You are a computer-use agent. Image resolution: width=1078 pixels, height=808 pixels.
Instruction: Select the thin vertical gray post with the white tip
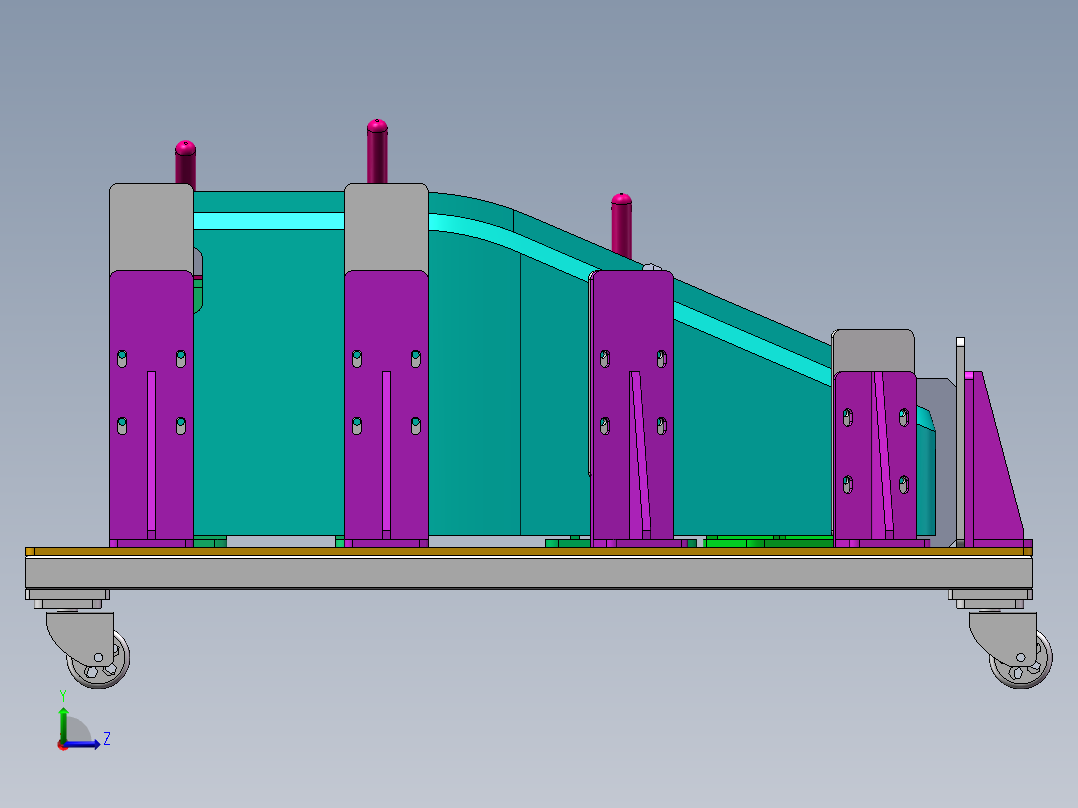(960, 442)
